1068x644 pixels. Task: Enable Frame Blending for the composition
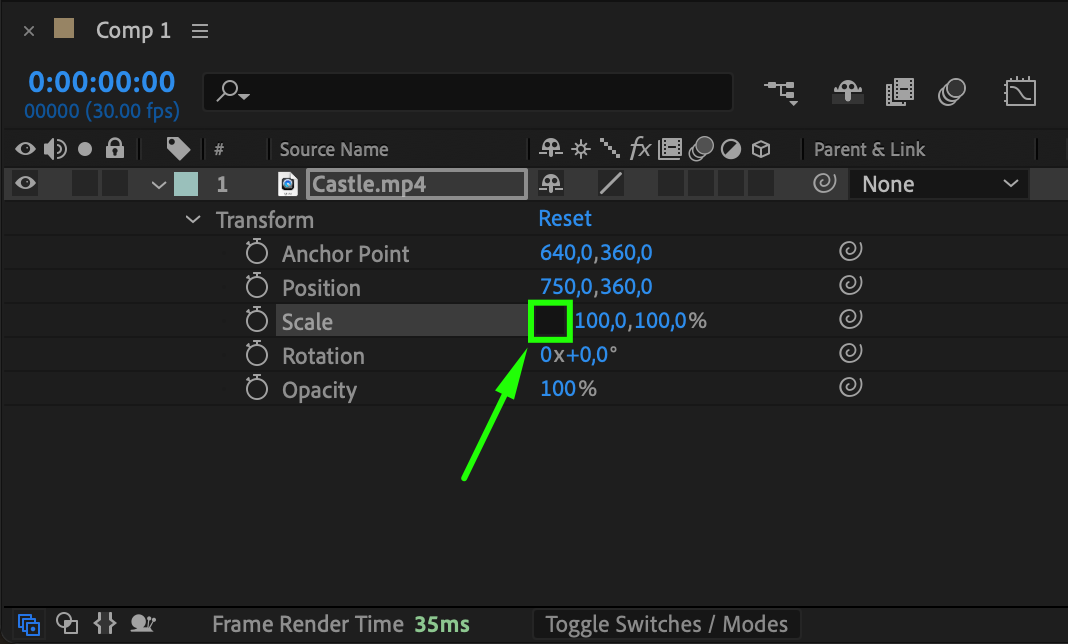[x=899, y=92]
